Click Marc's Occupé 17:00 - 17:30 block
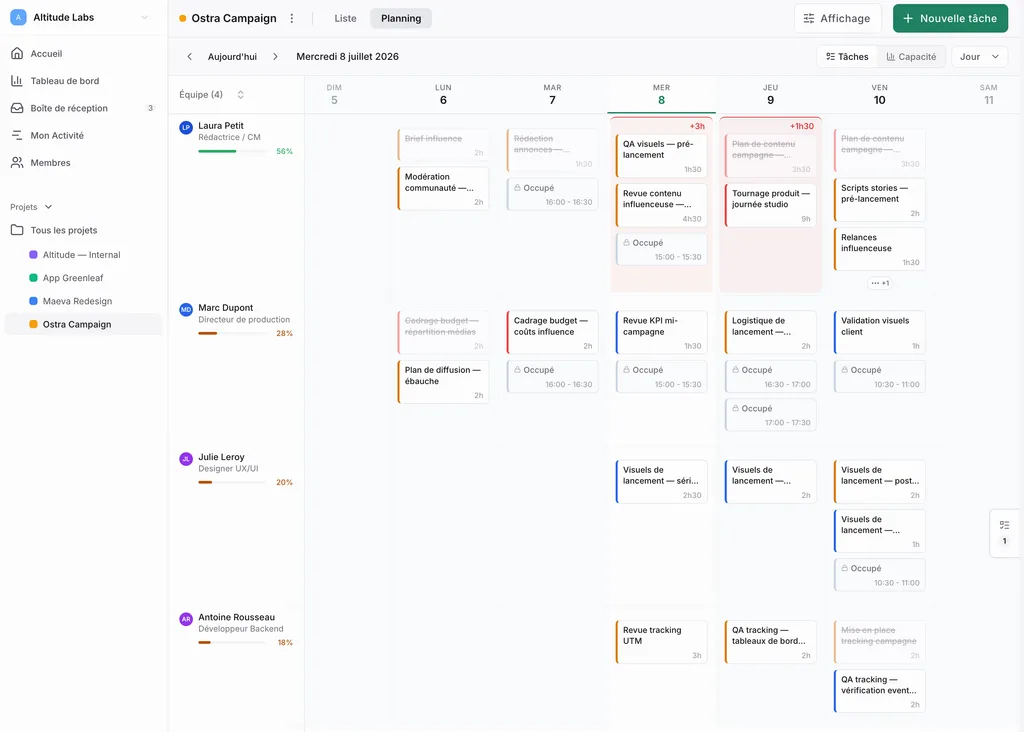This screenshot has height=732, width=1024. 770,415
